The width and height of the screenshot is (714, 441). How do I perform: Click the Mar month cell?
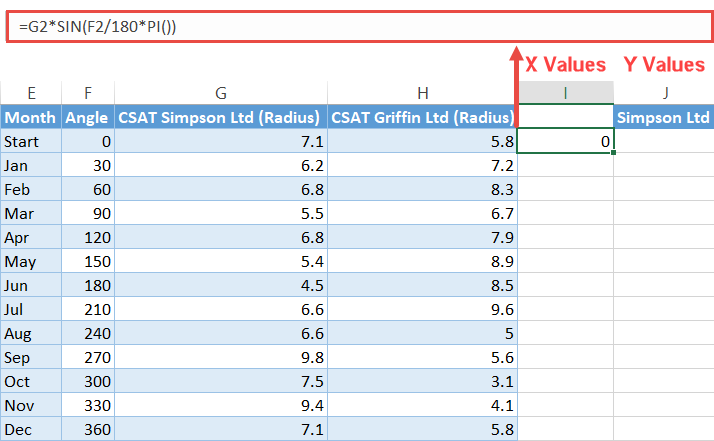[31, 213]
